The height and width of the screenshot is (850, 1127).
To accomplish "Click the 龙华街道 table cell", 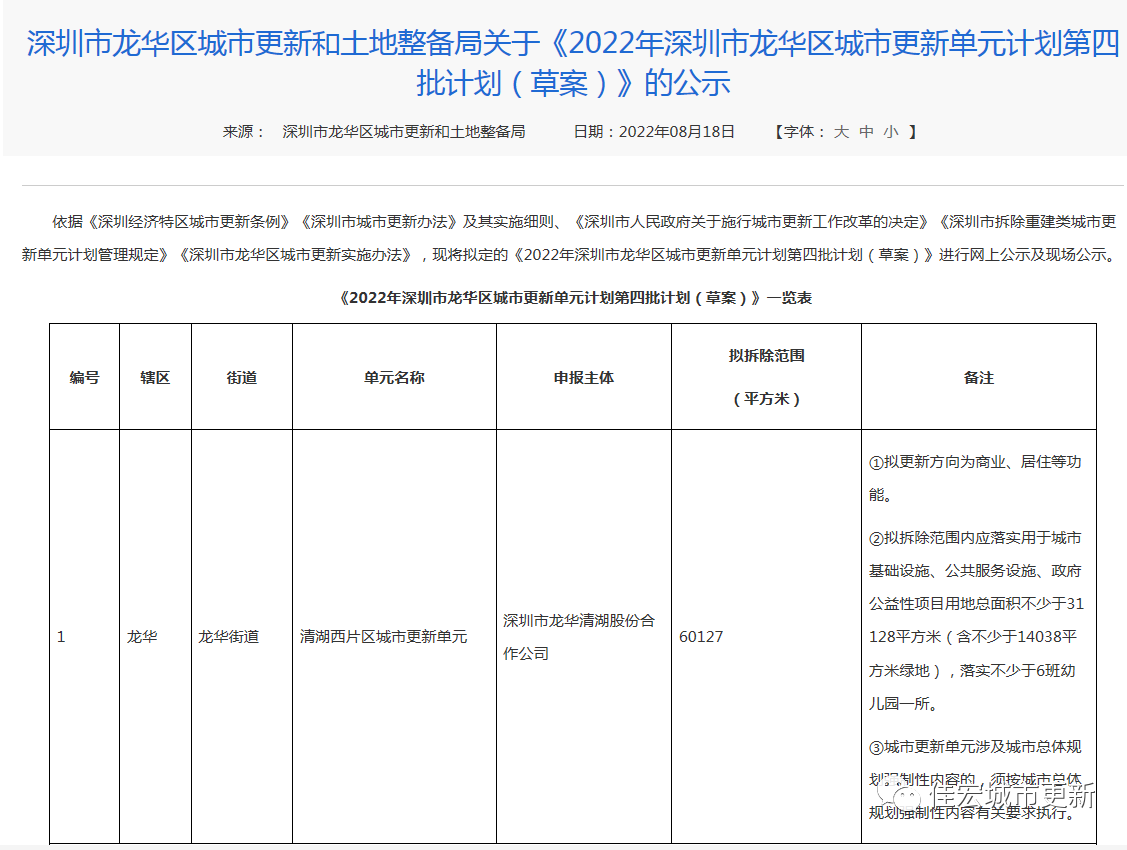I will point(229,636).
